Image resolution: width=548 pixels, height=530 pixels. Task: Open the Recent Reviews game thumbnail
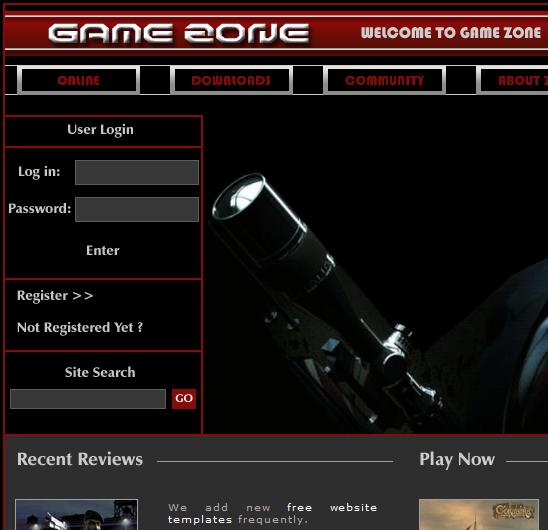(77, 515)
